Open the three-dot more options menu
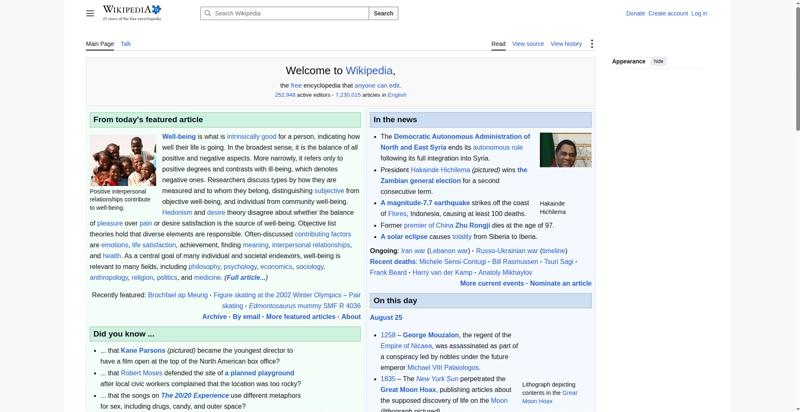Screen dimensions: 800x412 click(x=591, y=44)
